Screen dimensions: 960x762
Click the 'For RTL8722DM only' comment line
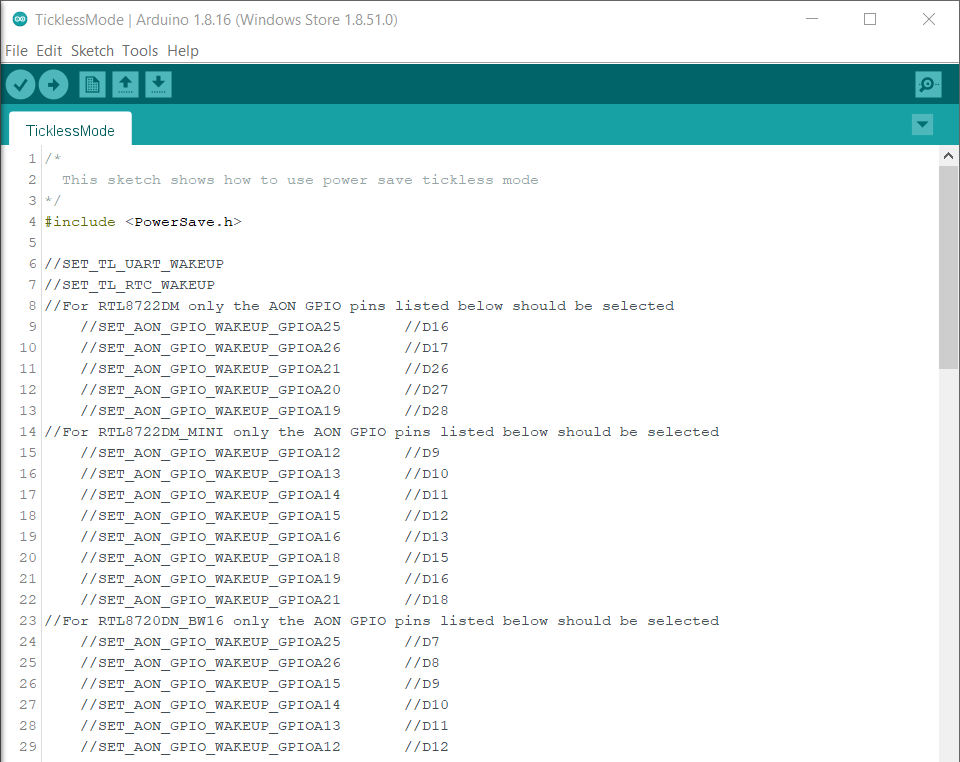pos(359,306)
